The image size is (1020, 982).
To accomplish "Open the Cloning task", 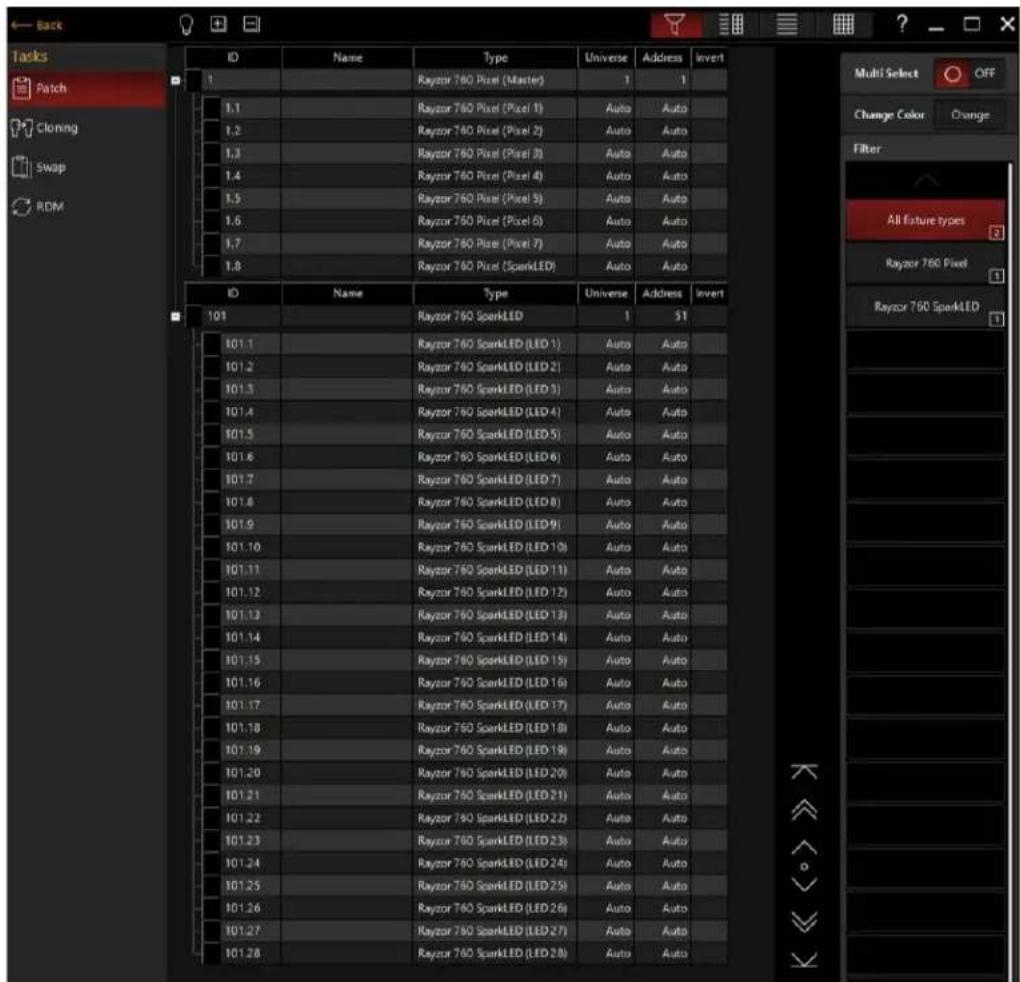I will [87, 128].
